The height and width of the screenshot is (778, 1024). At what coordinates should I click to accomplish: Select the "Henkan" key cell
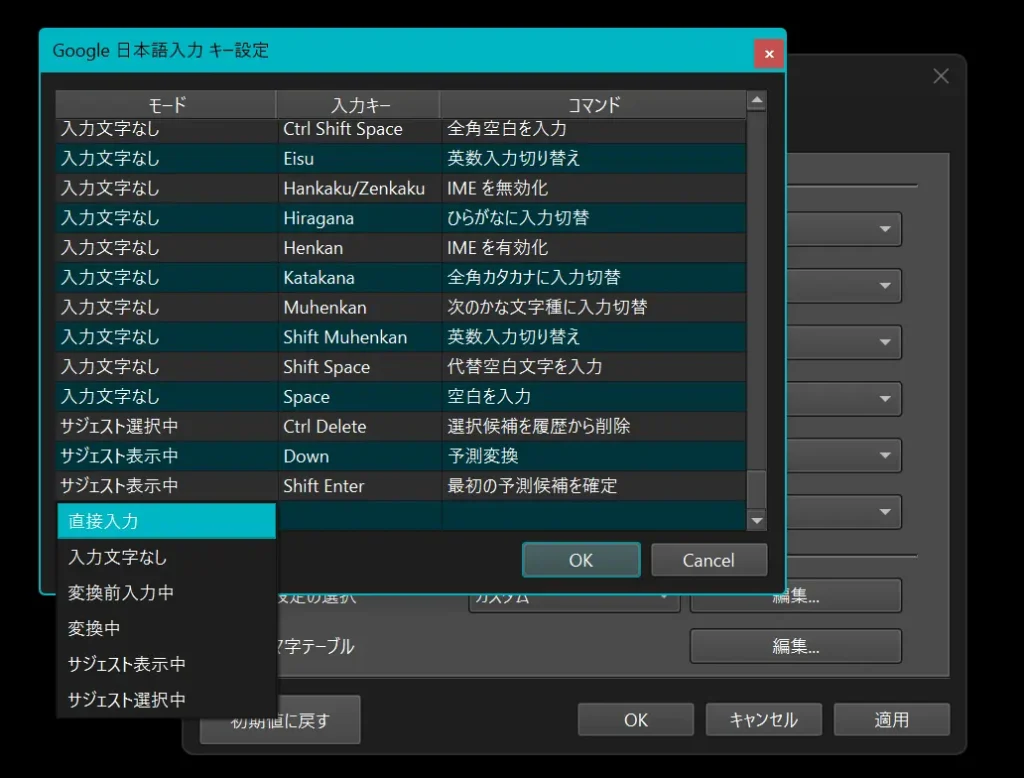click(359, 248)
